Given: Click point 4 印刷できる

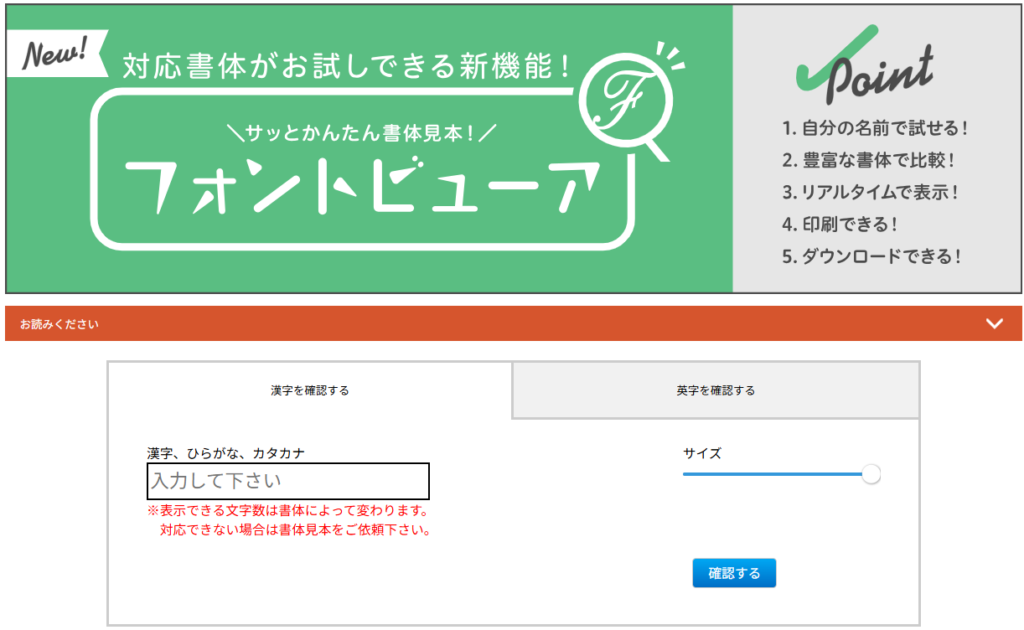Looking at the screenshot, I should pos(840,223).
